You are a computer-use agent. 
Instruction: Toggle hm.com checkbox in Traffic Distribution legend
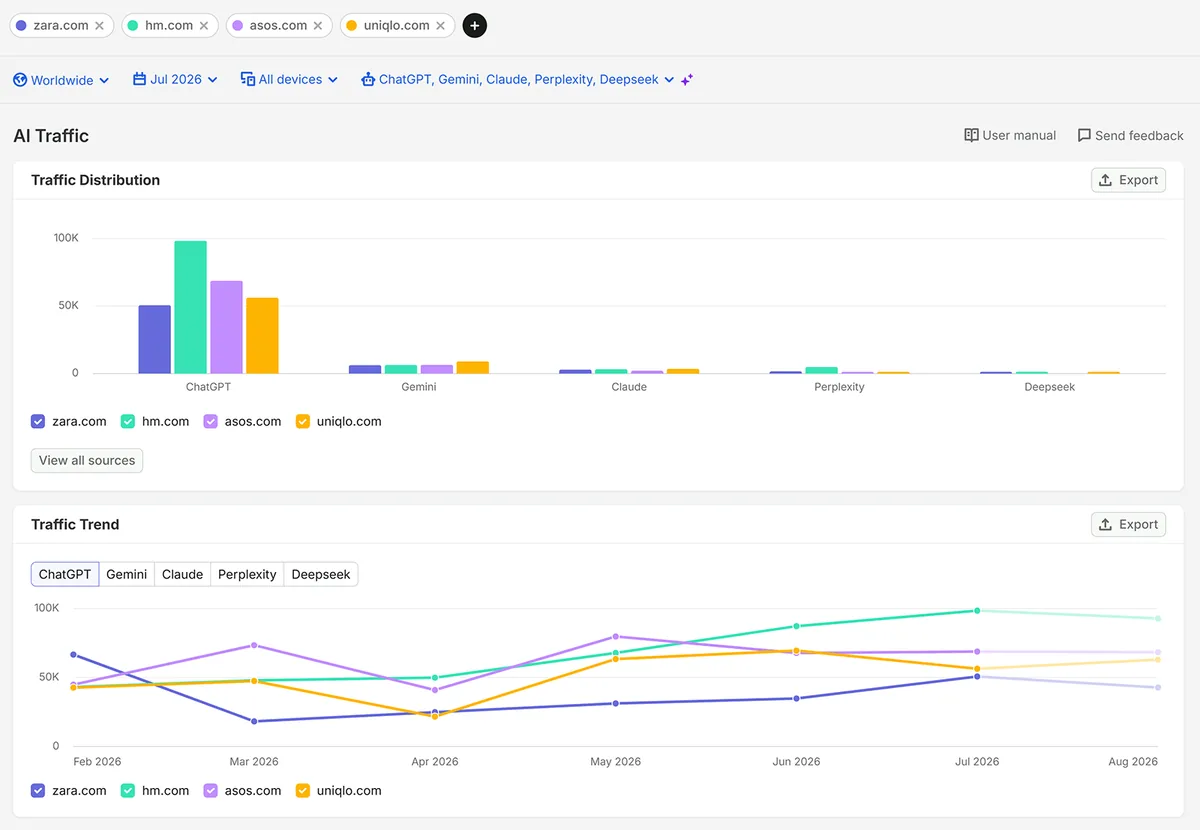click(128, 422)
